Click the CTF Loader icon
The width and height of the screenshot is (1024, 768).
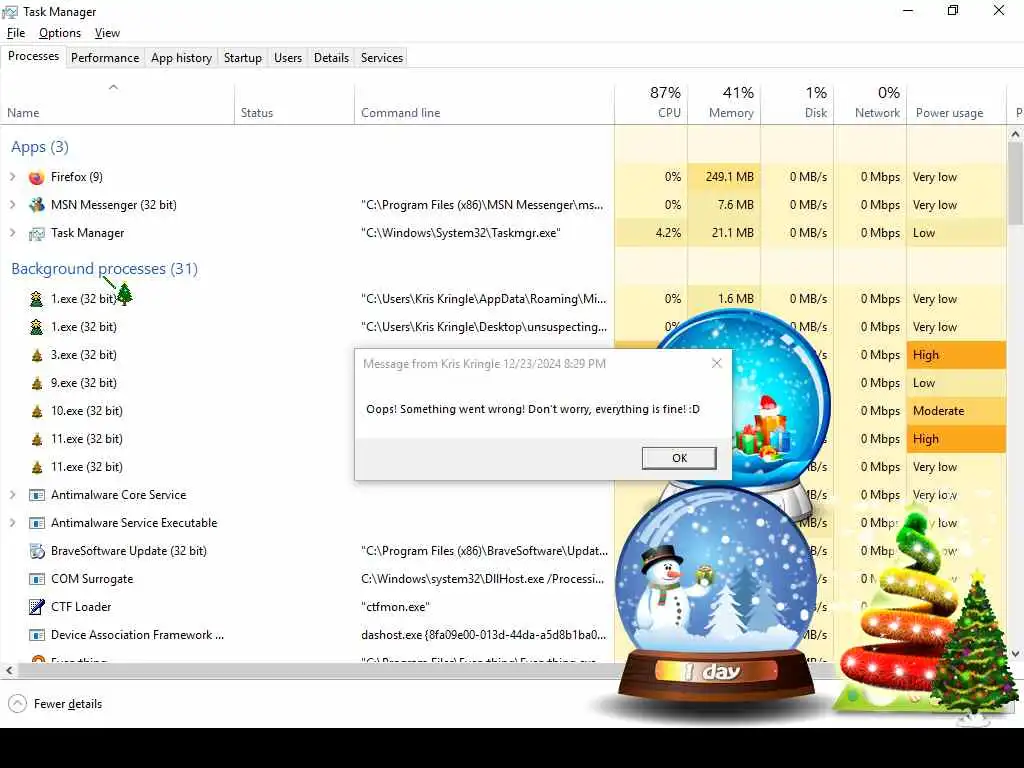pos(37,607)
